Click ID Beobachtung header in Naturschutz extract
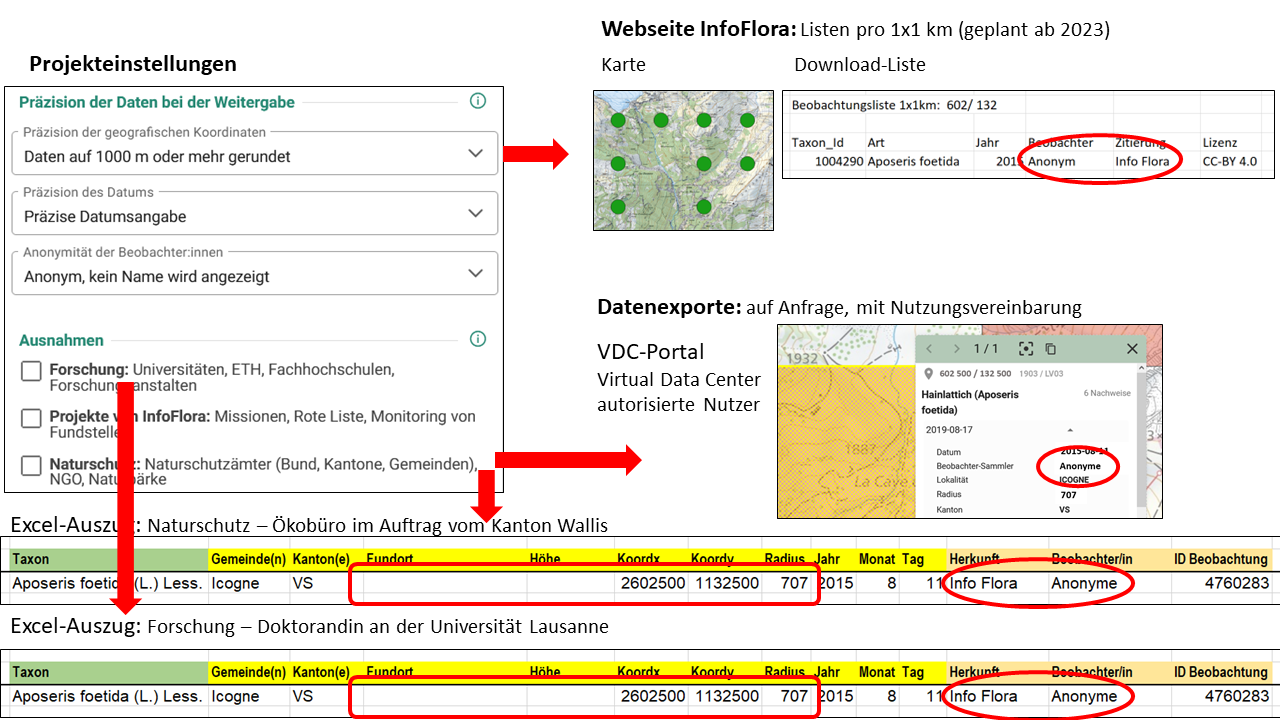The image size is (1280, 720). [1220, 559]
